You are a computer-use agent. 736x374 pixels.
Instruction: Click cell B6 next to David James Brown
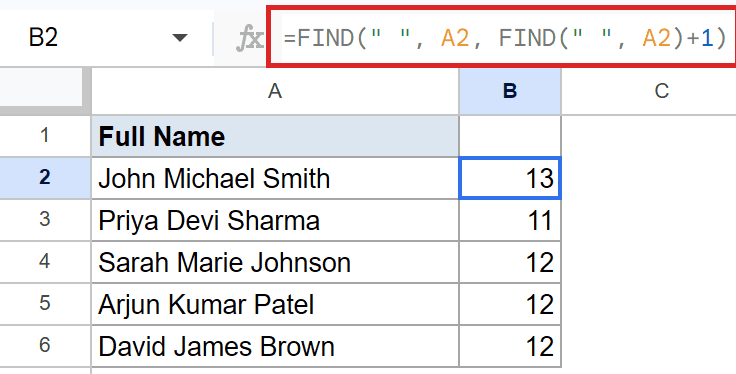[x=510, y=345]
